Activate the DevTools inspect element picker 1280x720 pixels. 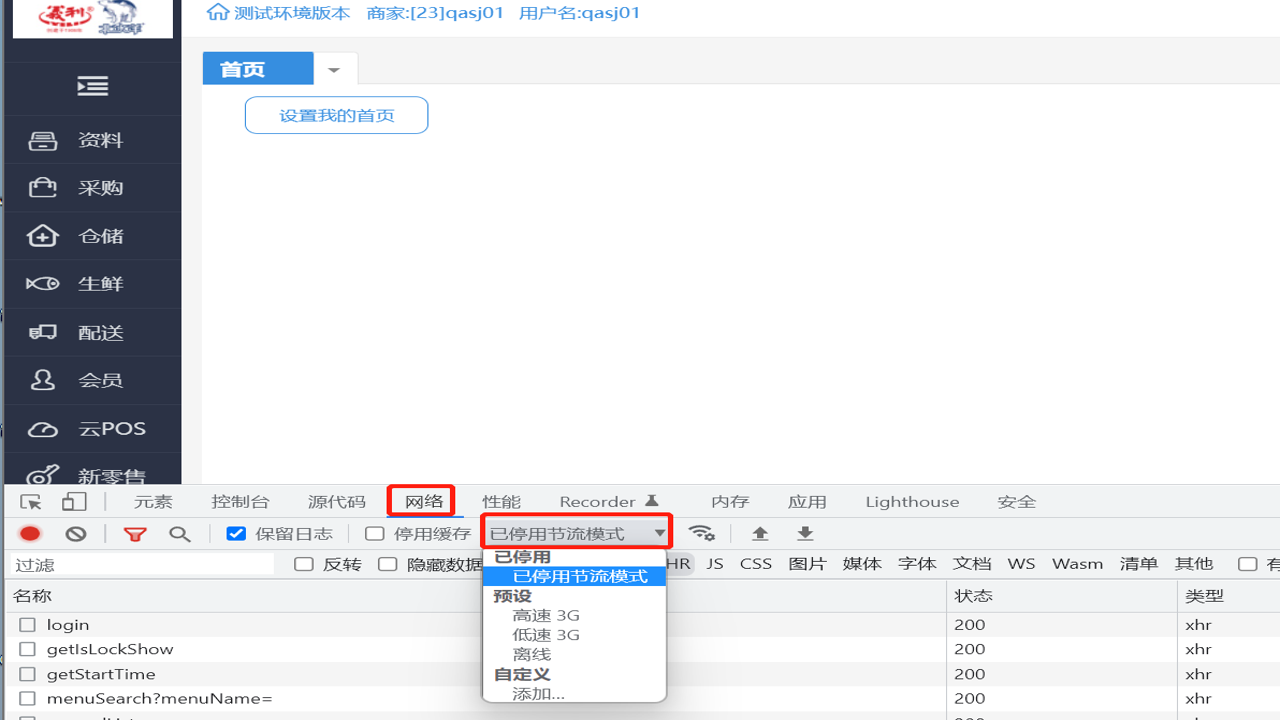31,502
